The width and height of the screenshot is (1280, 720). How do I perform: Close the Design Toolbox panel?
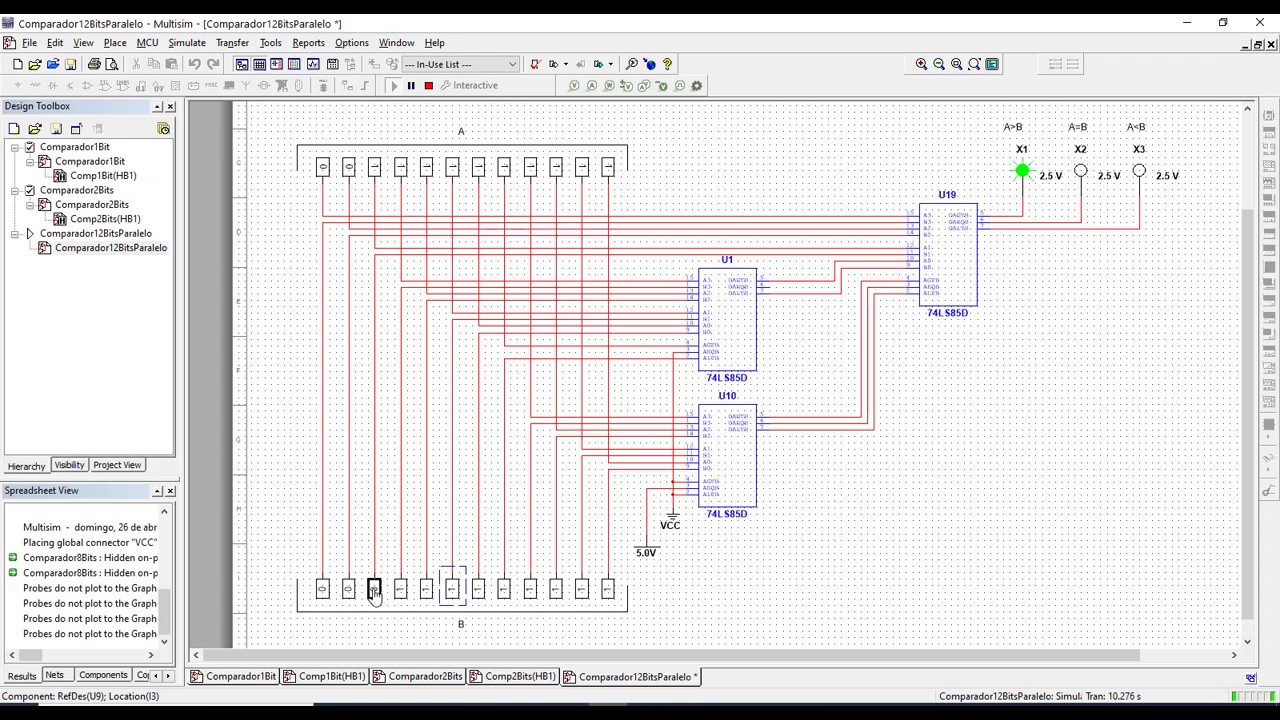(170, 107)
